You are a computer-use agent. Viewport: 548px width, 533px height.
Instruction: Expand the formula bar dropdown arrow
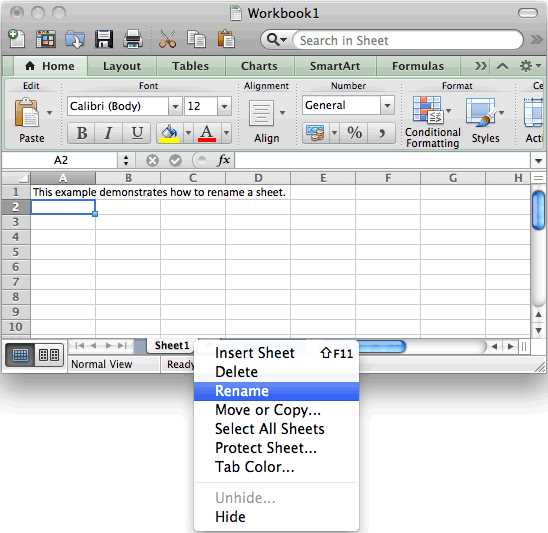click(x=538, y=161)
